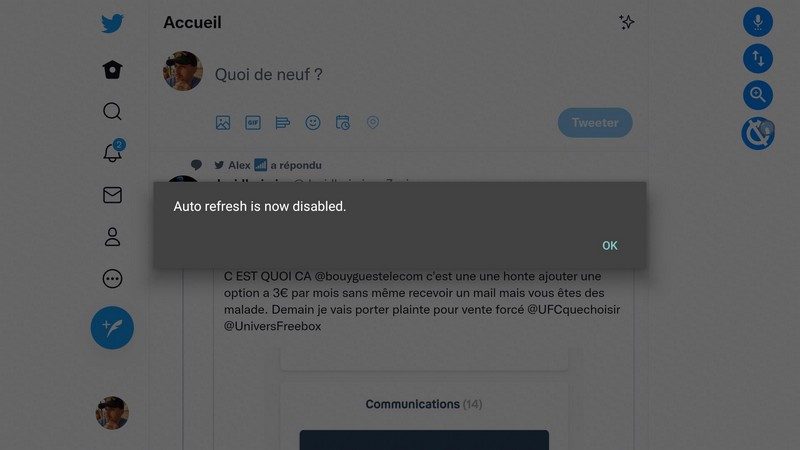Open account avatar at sidebar bottom
This screenshot has height=450, width=800.
pyautogui.click(x=112, y=413)
